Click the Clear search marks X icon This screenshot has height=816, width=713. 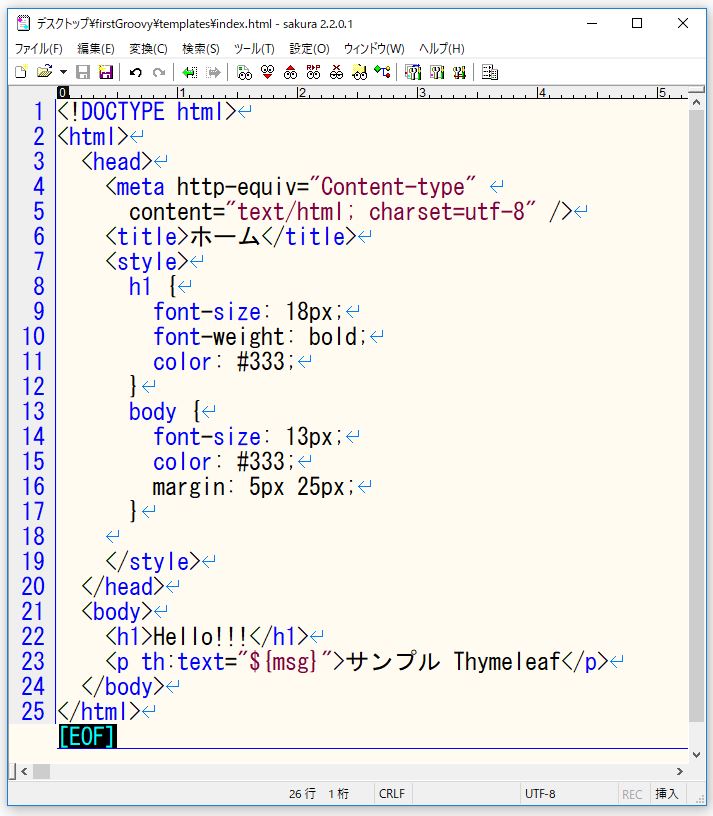coord(337,72)
